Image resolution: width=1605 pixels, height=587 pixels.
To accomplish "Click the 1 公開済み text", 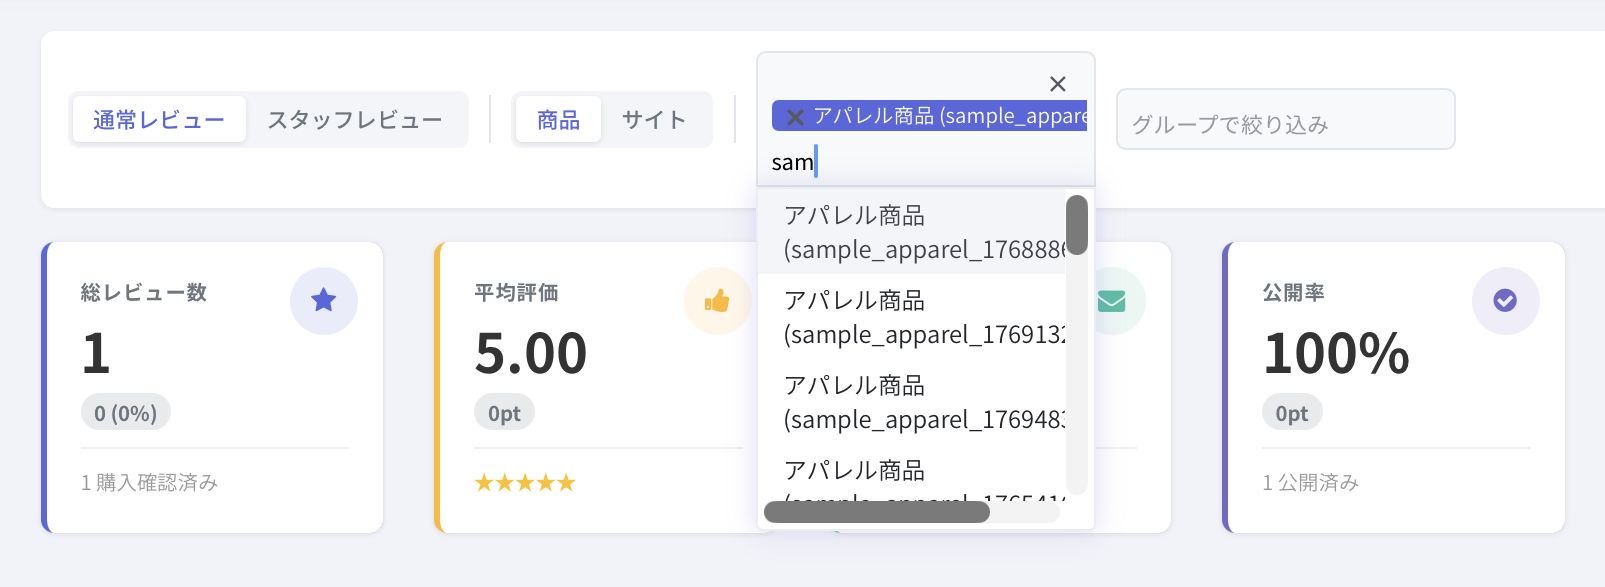I will [x=1310, y=483].
